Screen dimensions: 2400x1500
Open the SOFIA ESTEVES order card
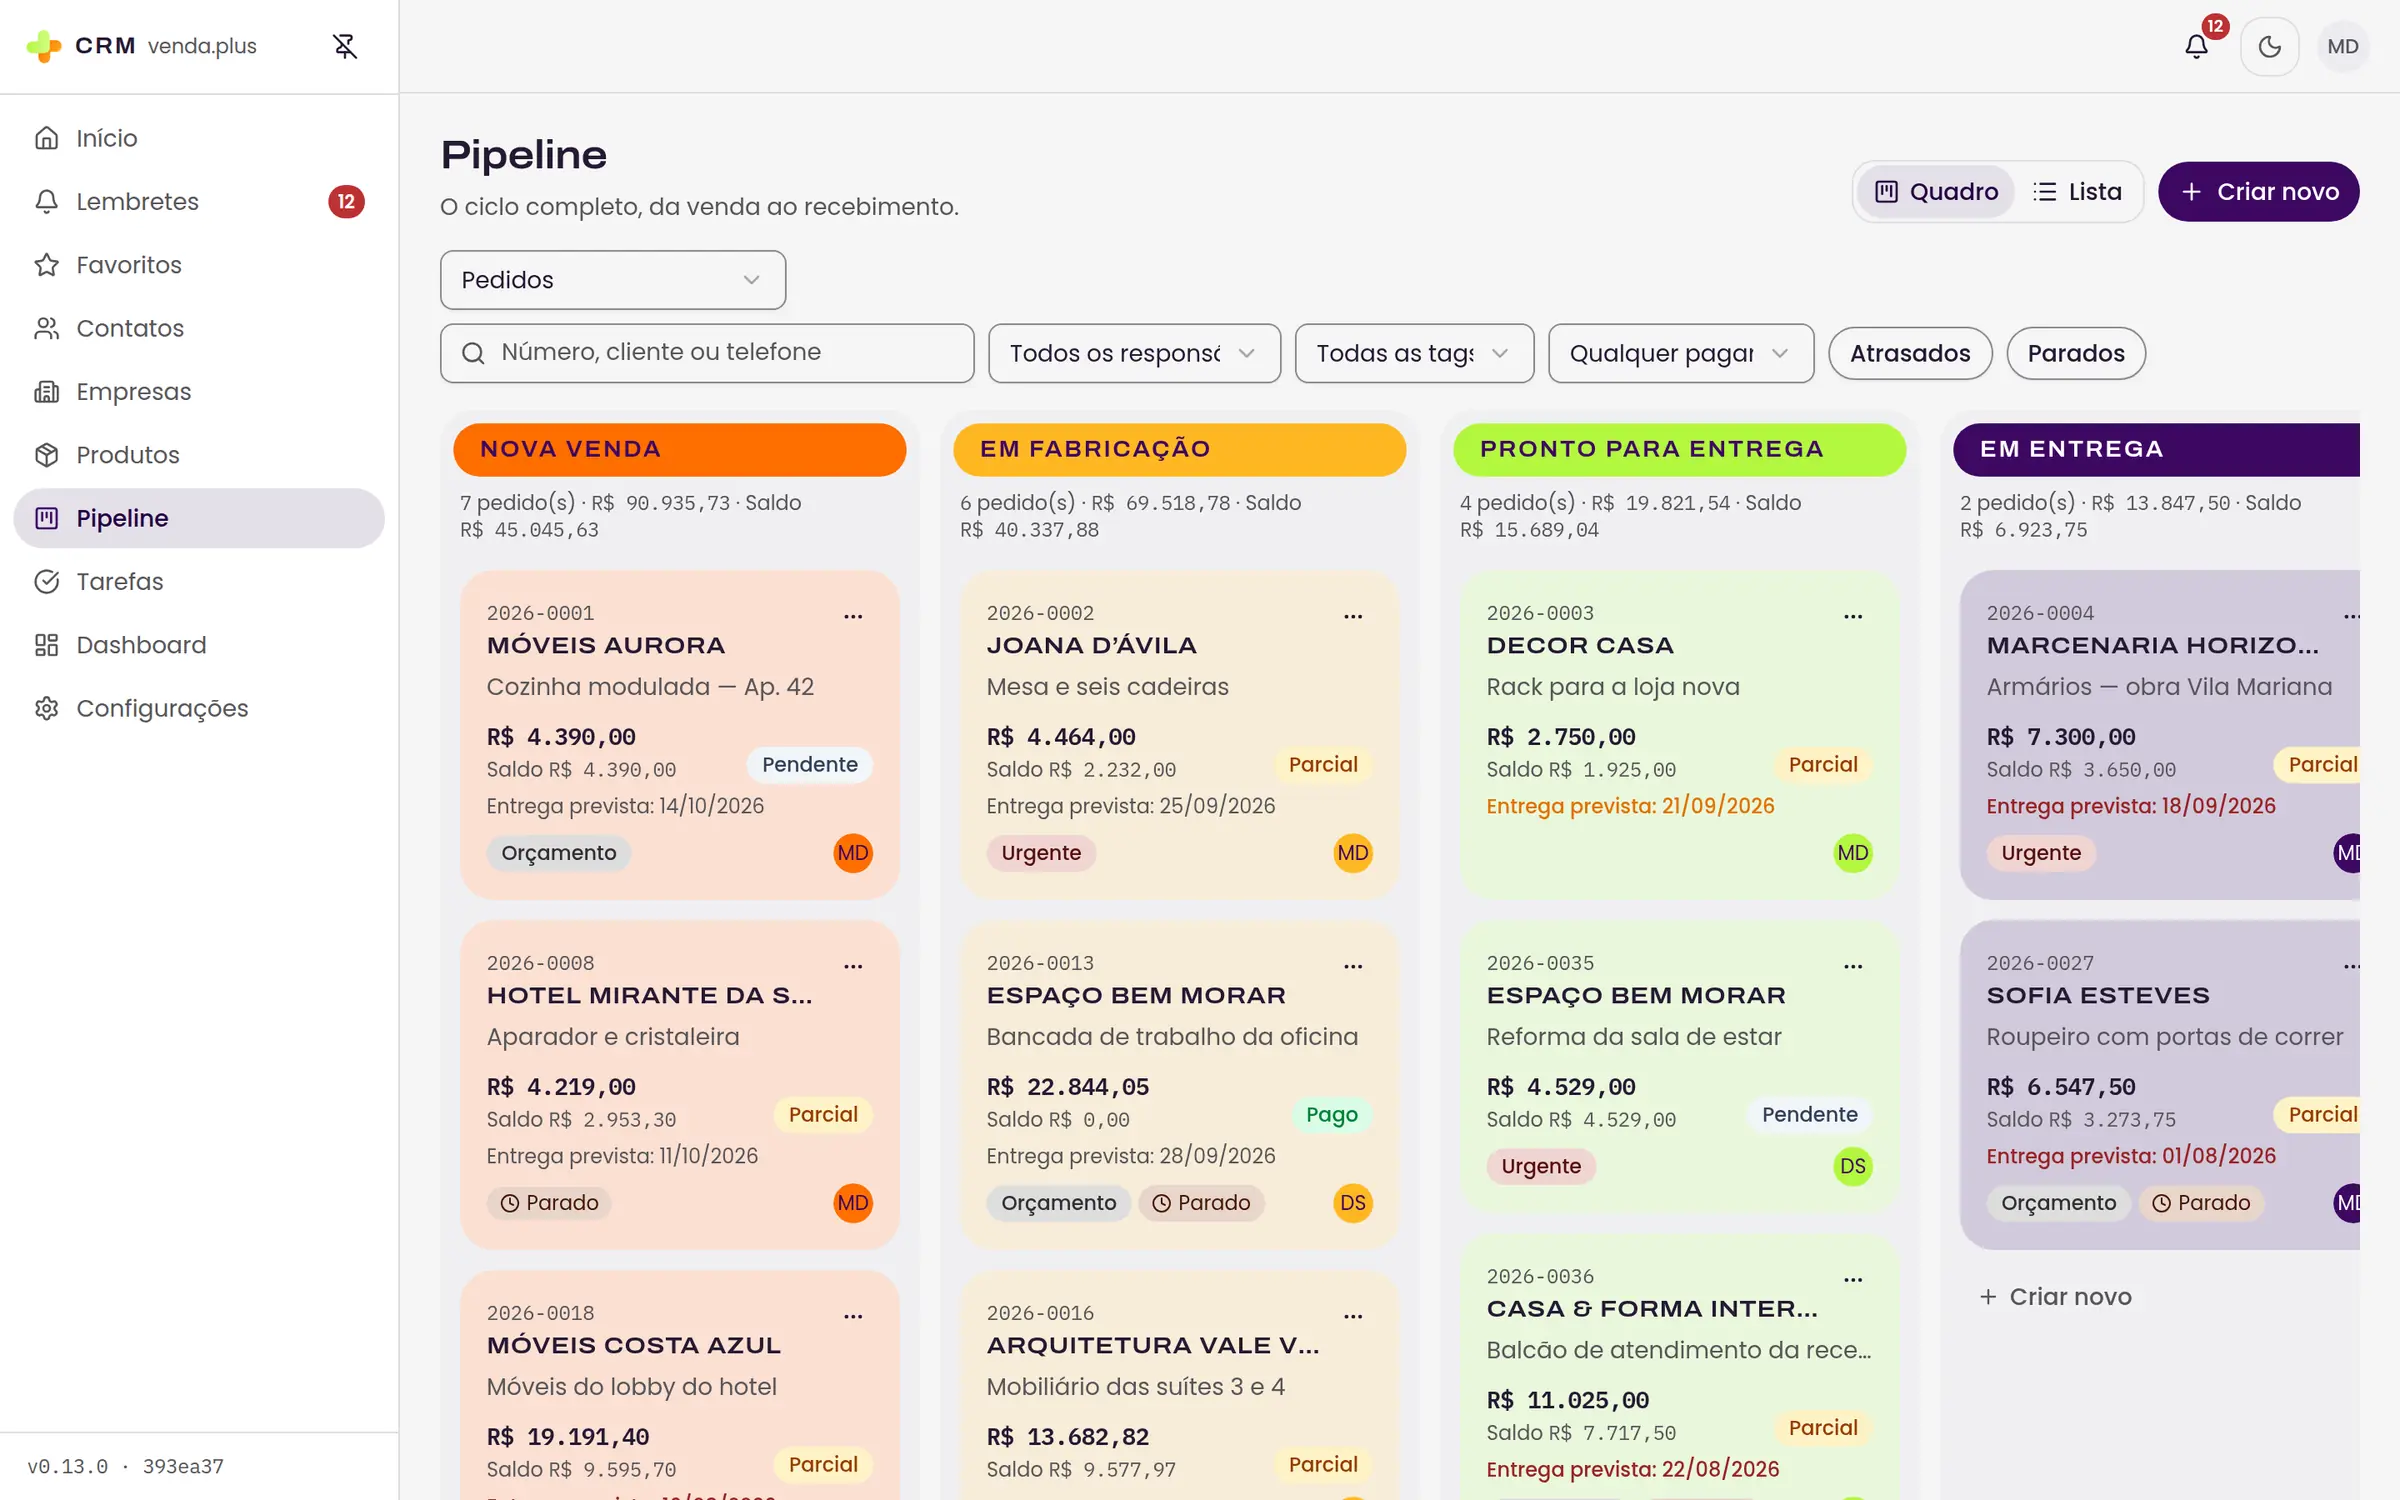pos(2160,1085)
